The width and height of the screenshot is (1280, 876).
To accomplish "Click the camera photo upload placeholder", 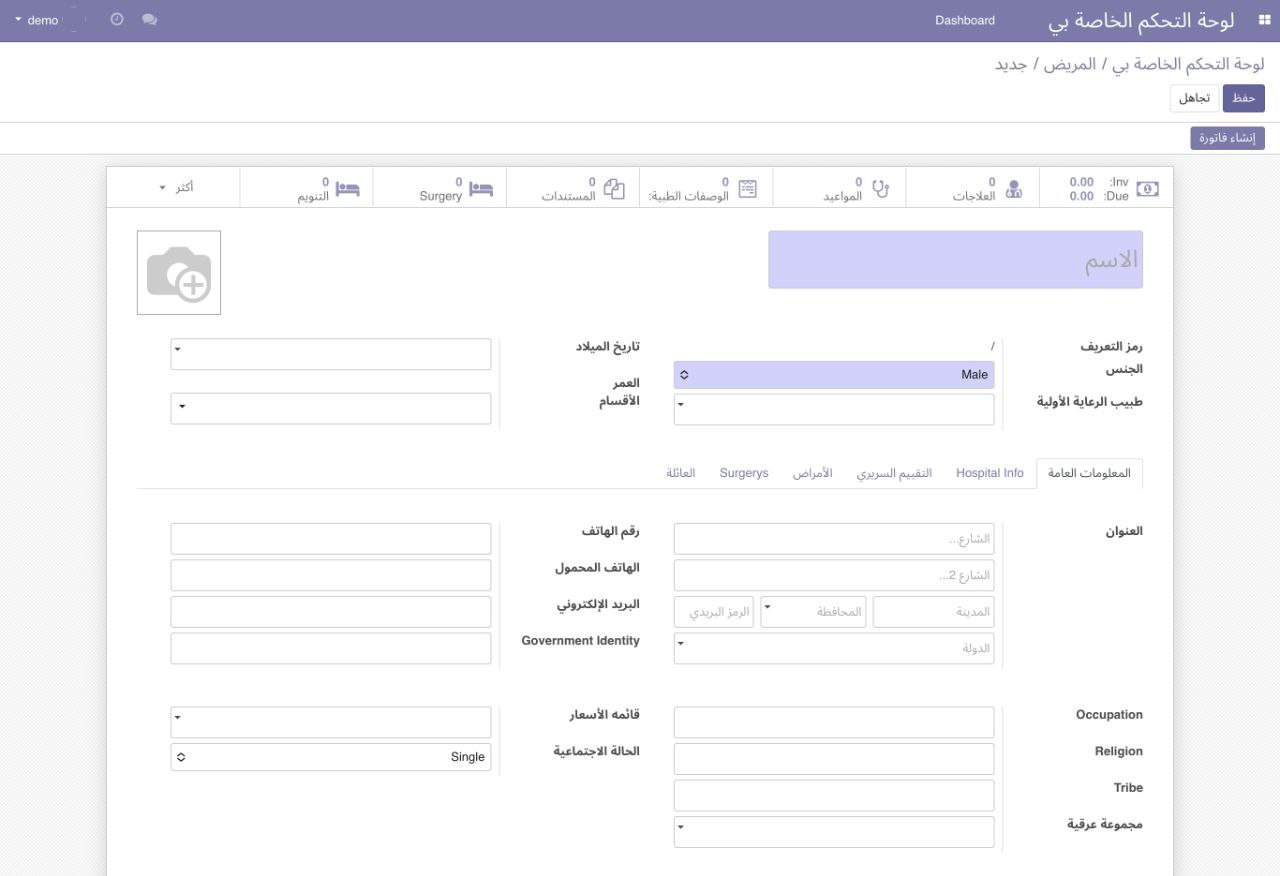I will click(179, 273).
